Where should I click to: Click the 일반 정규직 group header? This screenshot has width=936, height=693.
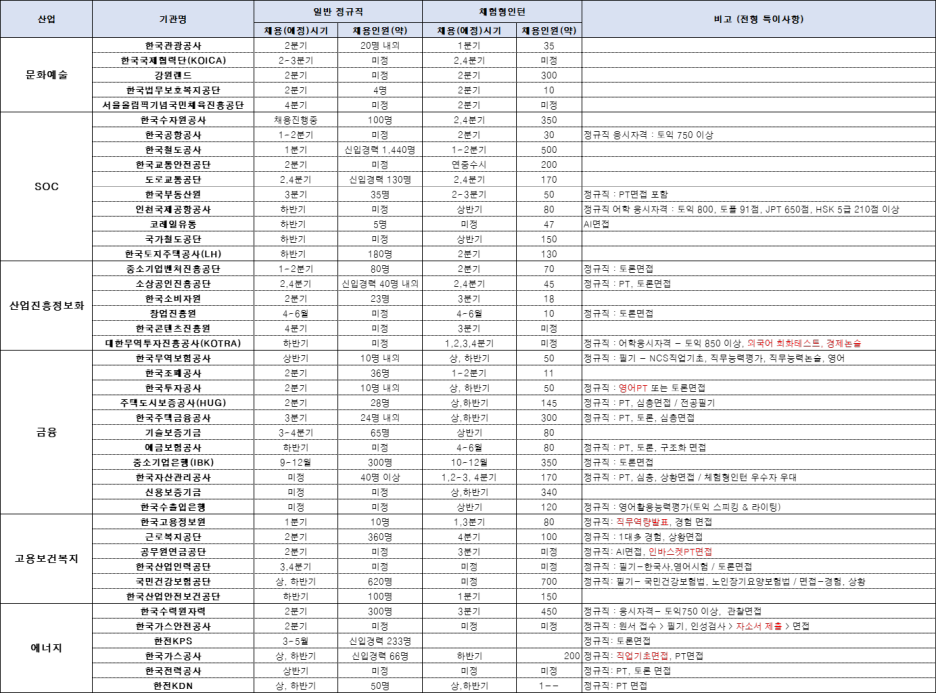(338, 12)
